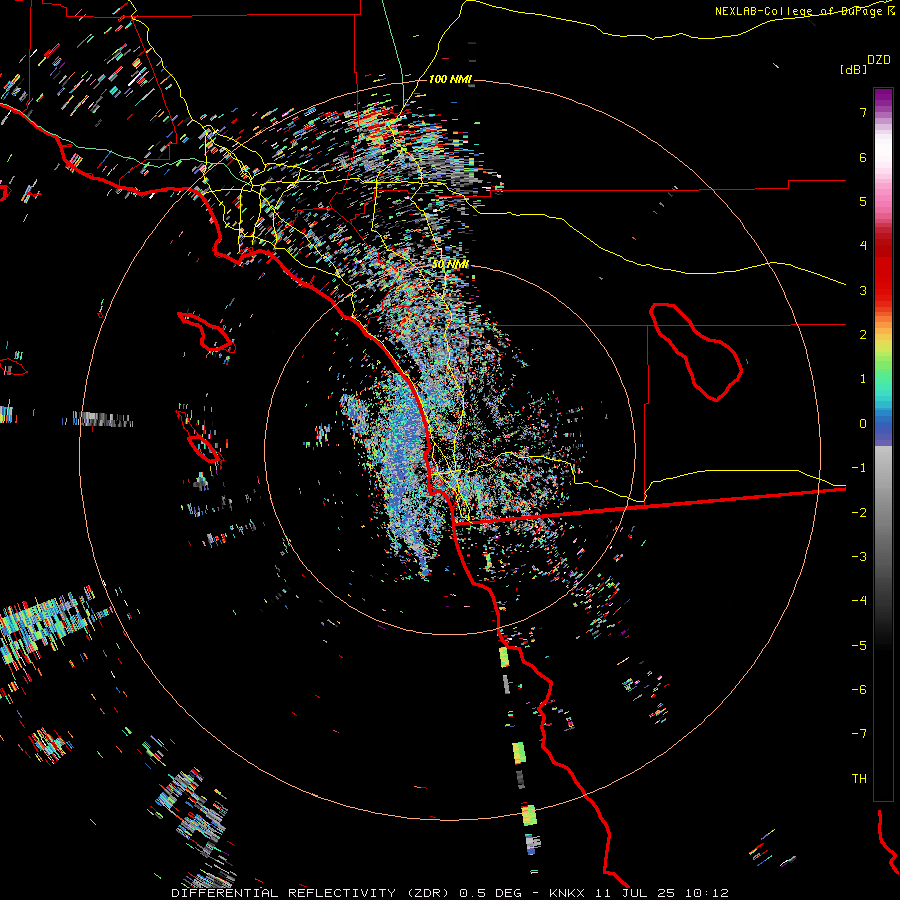900x900 pixels.
Task: Click the '0.5 DEG' elevation angle text
Action: 490,893
